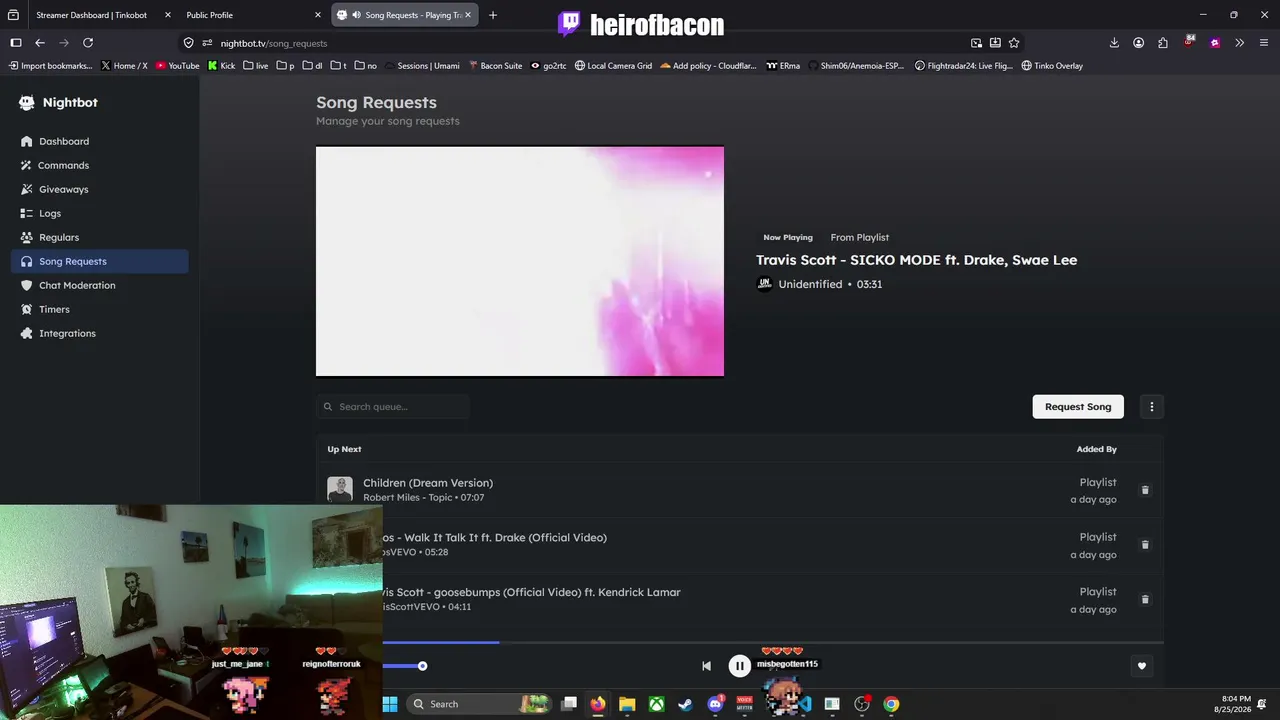Image resolution: width=1280 pixels, height=720 pixels.
Task: Open the Unidentified channel link
Action: [x=810, y=284]
